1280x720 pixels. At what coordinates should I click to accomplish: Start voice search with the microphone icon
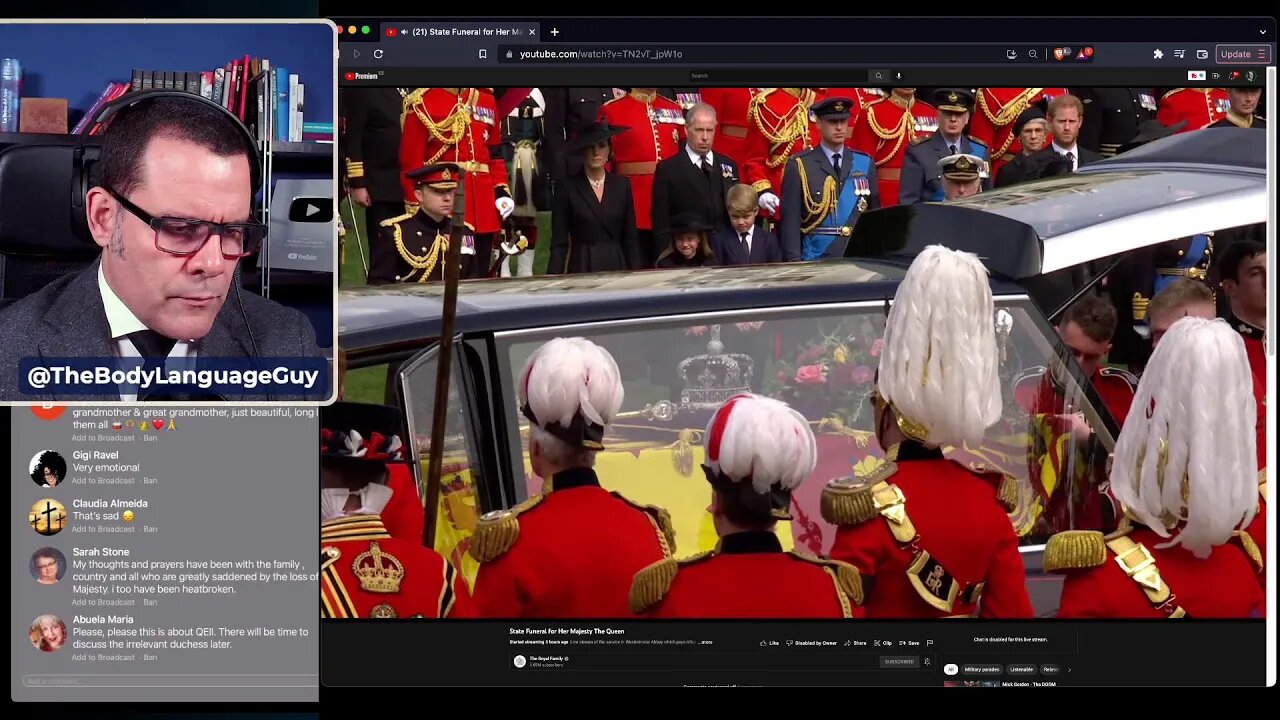point(898,76)
